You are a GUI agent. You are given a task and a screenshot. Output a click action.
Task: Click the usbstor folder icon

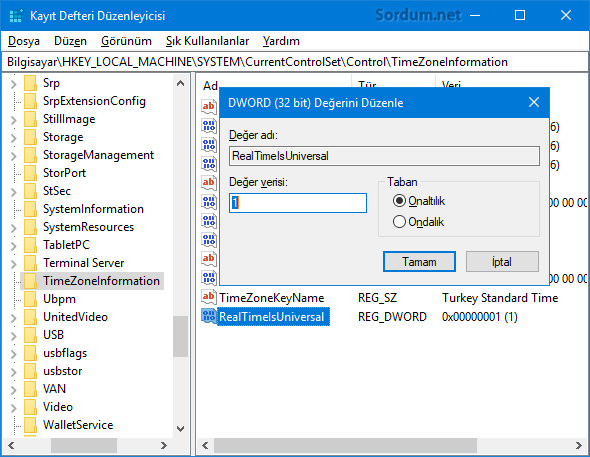point(30,370)
